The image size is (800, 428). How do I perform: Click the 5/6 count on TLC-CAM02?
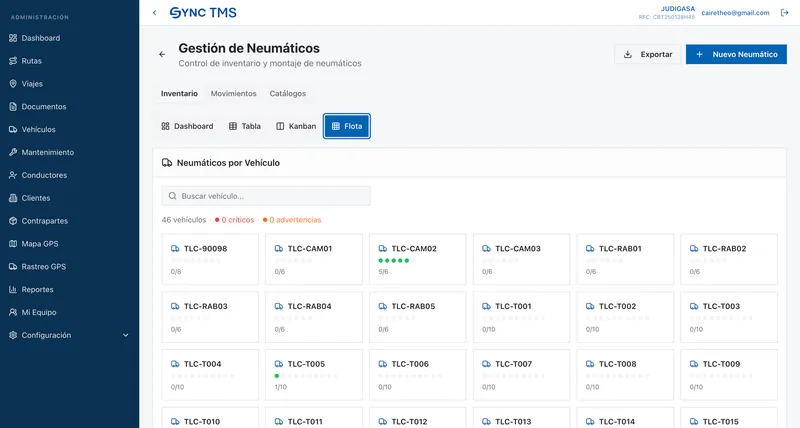tap(383, 272)
